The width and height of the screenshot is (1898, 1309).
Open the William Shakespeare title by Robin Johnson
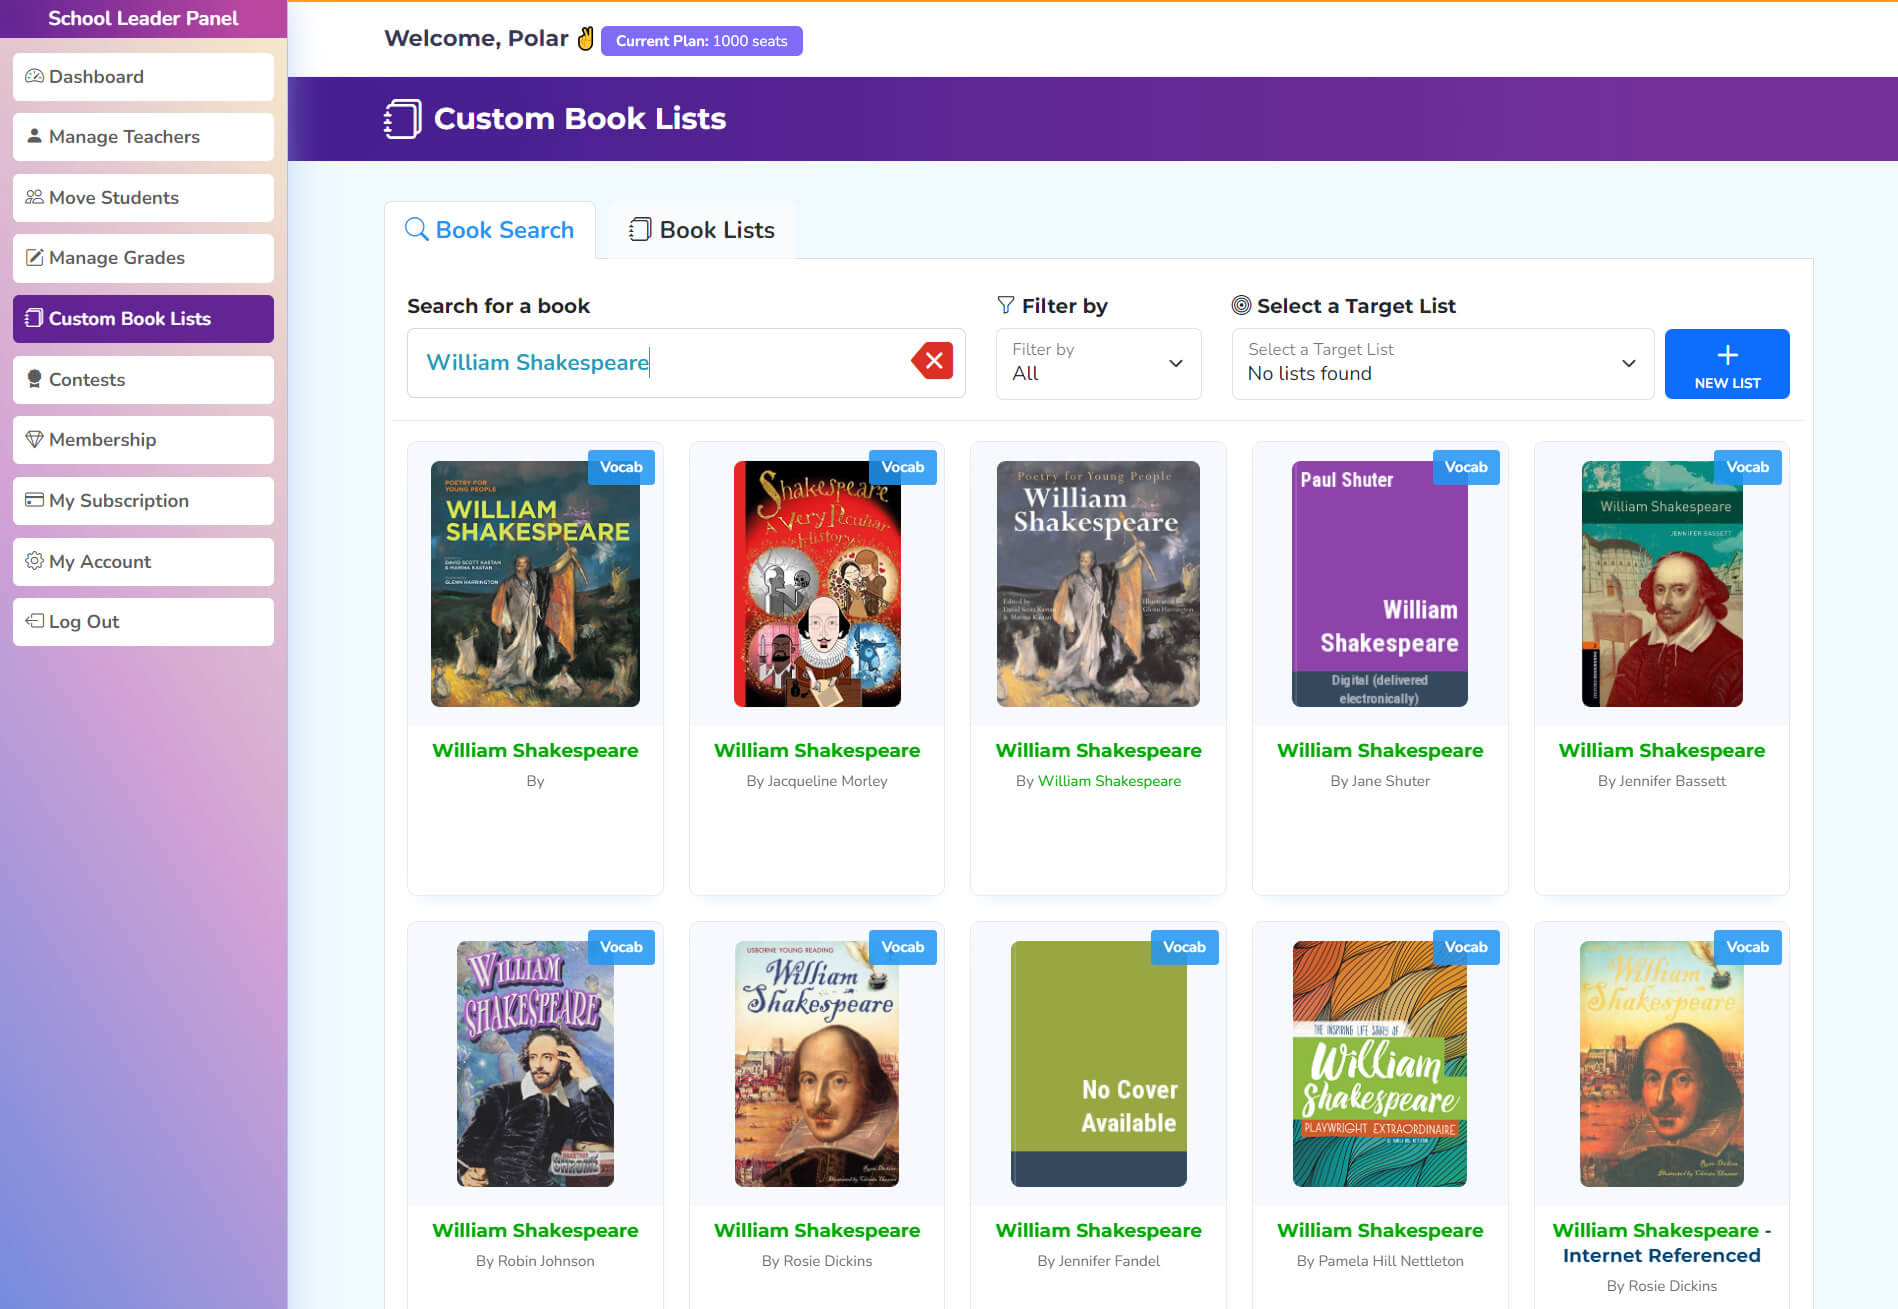pyautogui.click(x=535, y=1231)
